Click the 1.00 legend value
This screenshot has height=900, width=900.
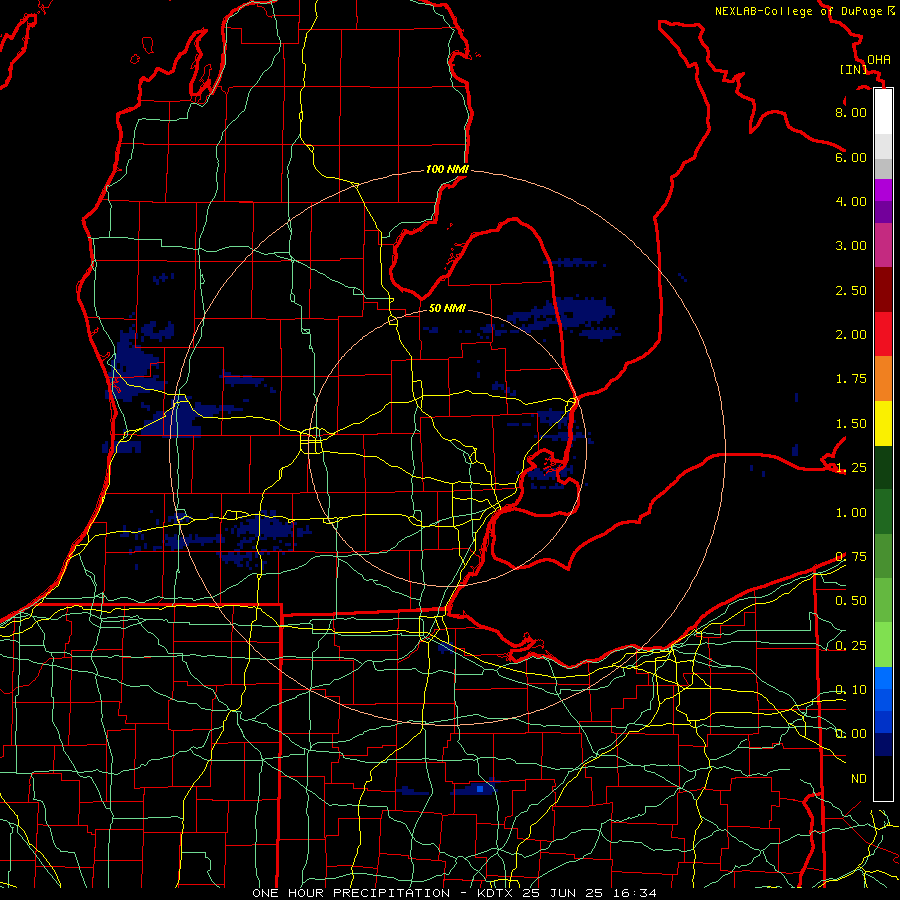coord(851,513)
